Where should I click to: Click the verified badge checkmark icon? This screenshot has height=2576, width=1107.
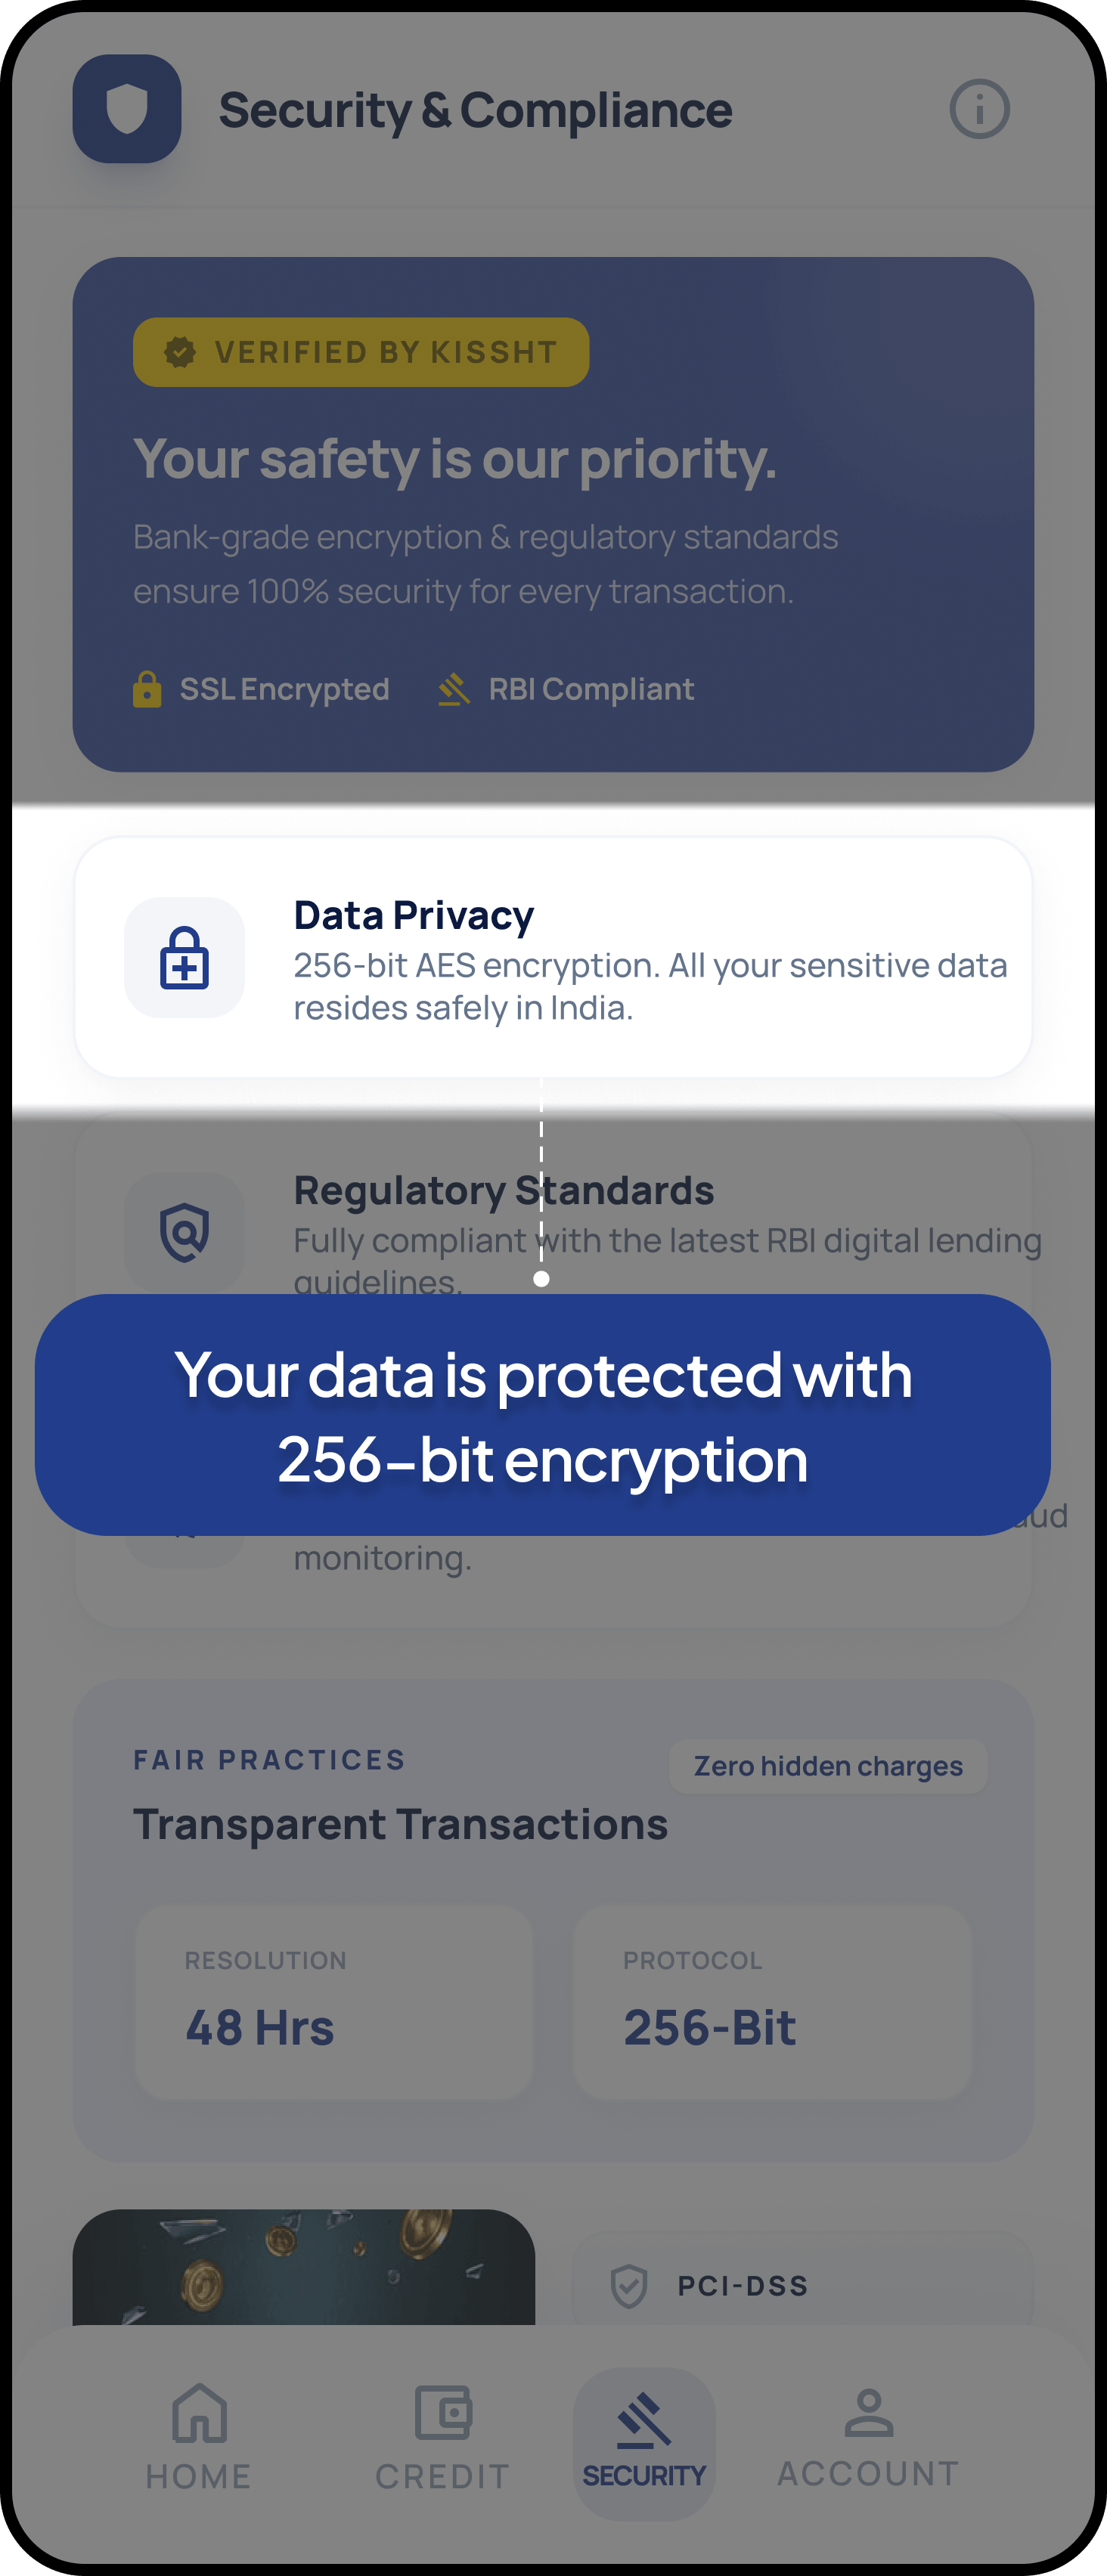click(x=180, y=352)
